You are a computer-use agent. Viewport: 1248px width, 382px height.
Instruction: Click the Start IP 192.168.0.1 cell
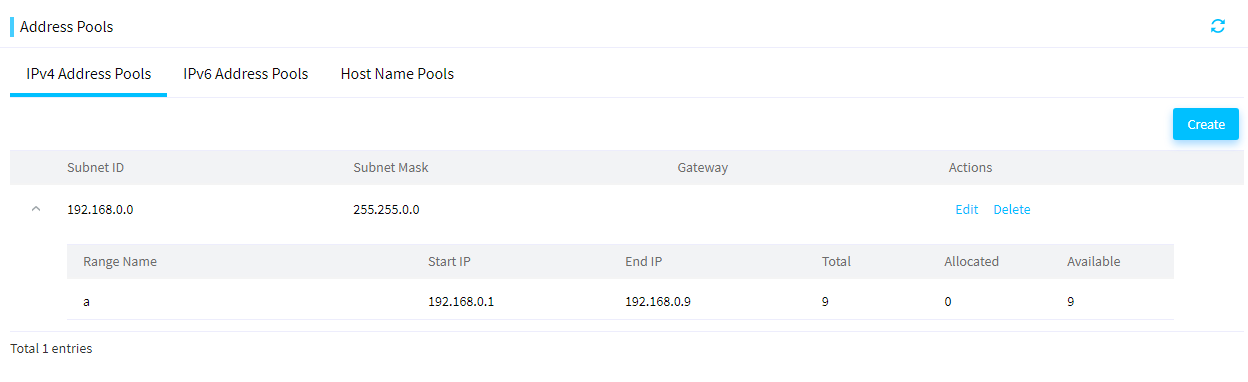pyautogui.click(x=461, y=300)
